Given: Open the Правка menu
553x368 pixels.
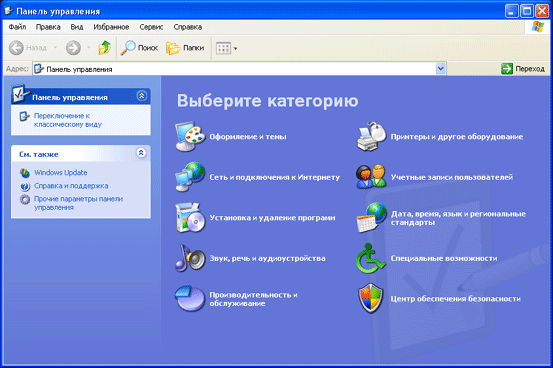Looking at the screenshot, I should [48, 27].
